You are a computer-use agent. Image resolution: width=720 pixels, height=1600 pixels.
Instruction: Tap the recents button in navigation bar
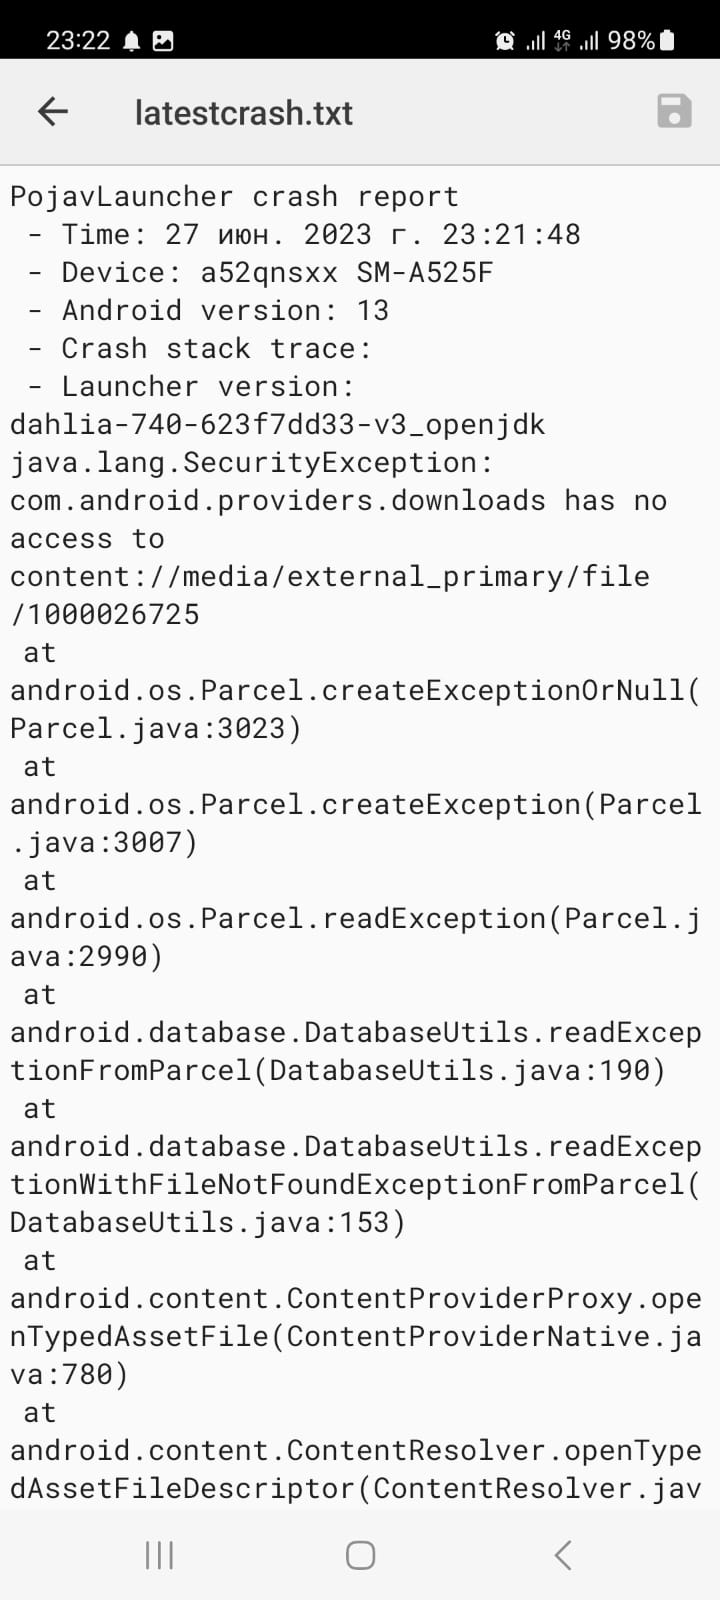click(x=159, y=1554)
